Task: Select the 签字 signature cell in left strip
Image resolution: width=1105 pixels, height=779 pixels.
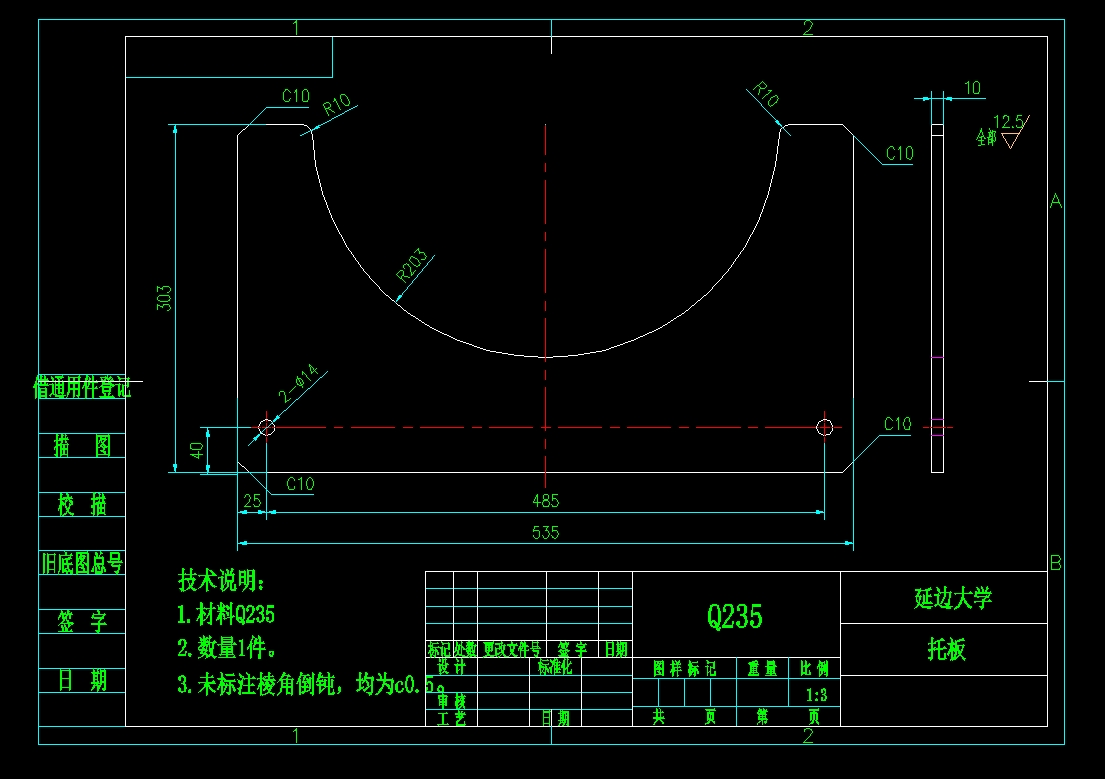Action: coord(83,622)
